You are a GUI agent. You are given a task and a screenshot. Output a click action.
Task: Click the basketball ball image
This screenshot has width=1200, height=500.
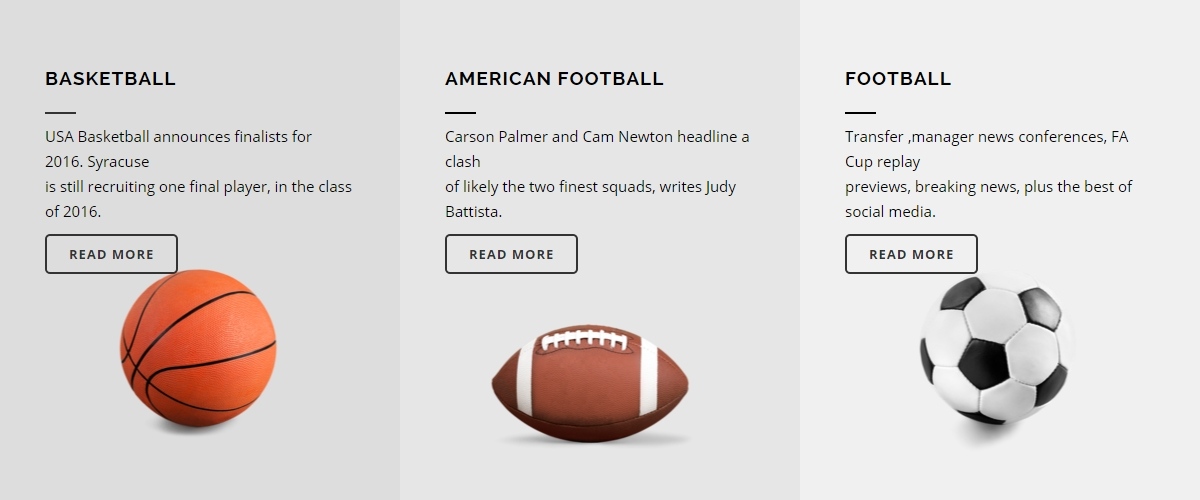pos(198,348)
